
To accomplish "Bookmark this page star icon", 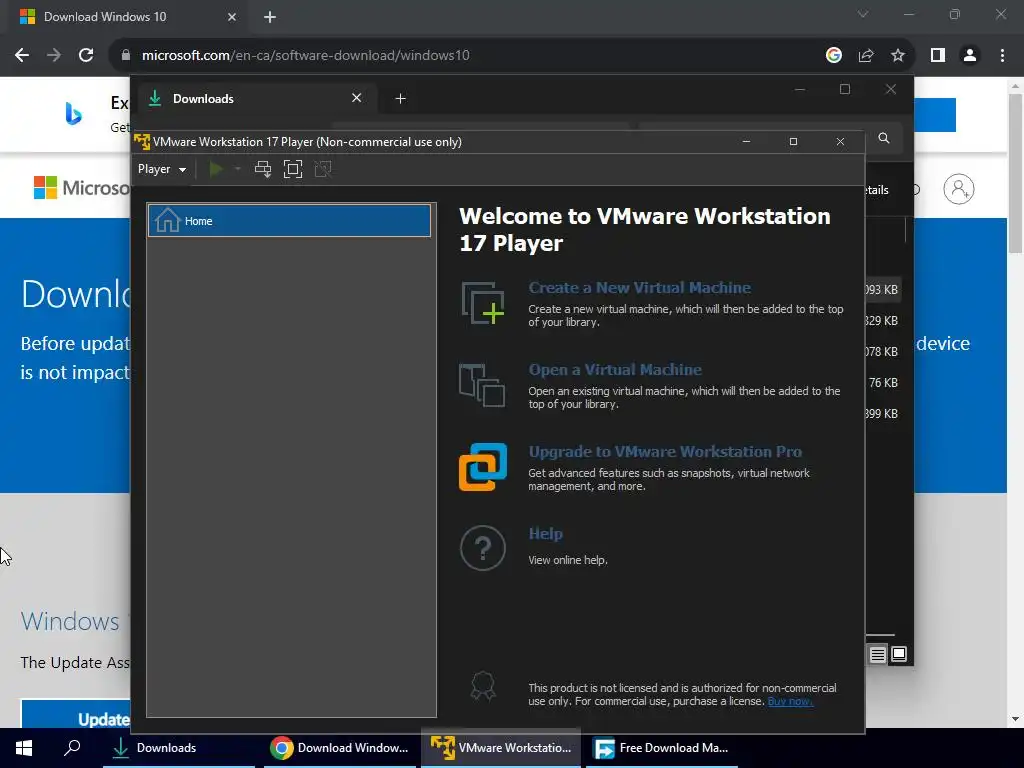I will tap(898, 56).
